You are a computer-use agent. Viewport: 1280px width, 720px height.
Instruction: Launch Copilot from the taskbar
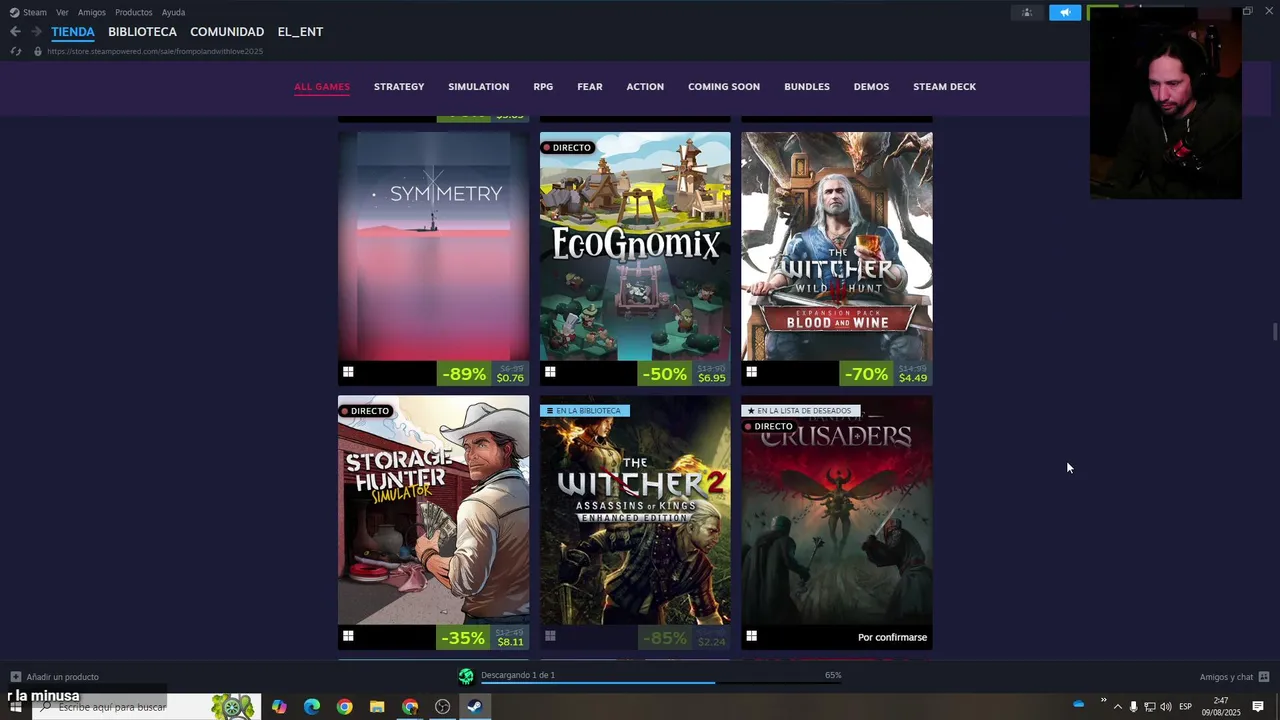pyautogui.click(x=279, y=707)
